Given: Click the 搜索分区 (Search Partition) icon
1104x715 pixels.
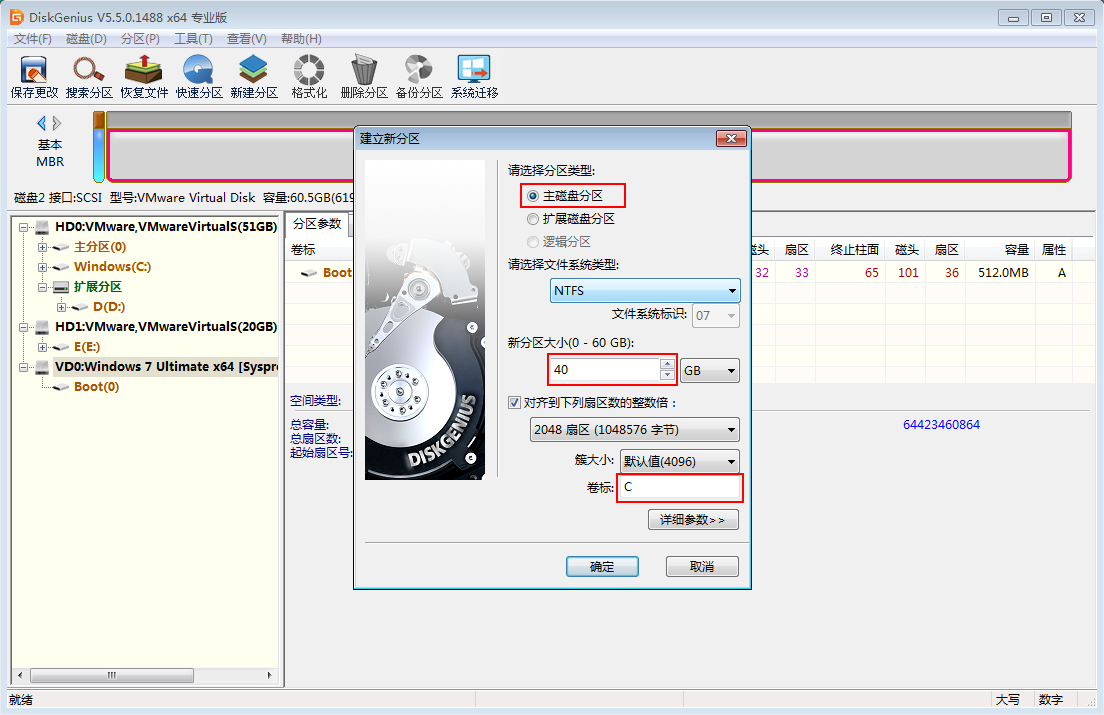Looking at the screenshot, I should tap(89, 76).
